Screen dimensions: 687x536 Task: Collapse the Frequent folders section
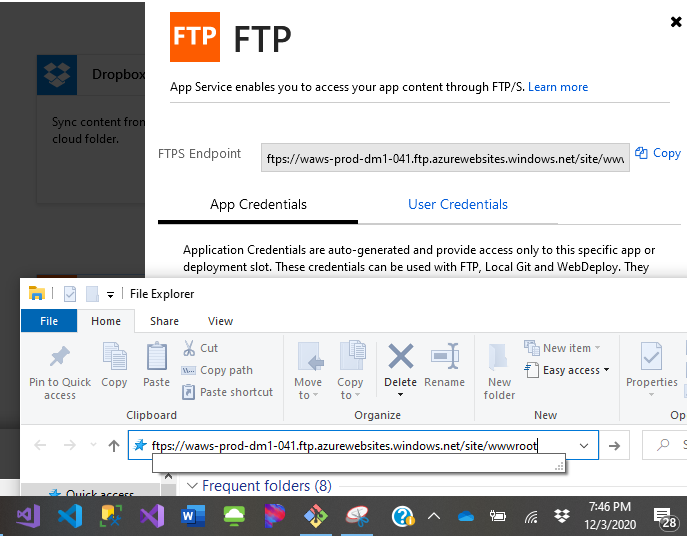point(192,486)
